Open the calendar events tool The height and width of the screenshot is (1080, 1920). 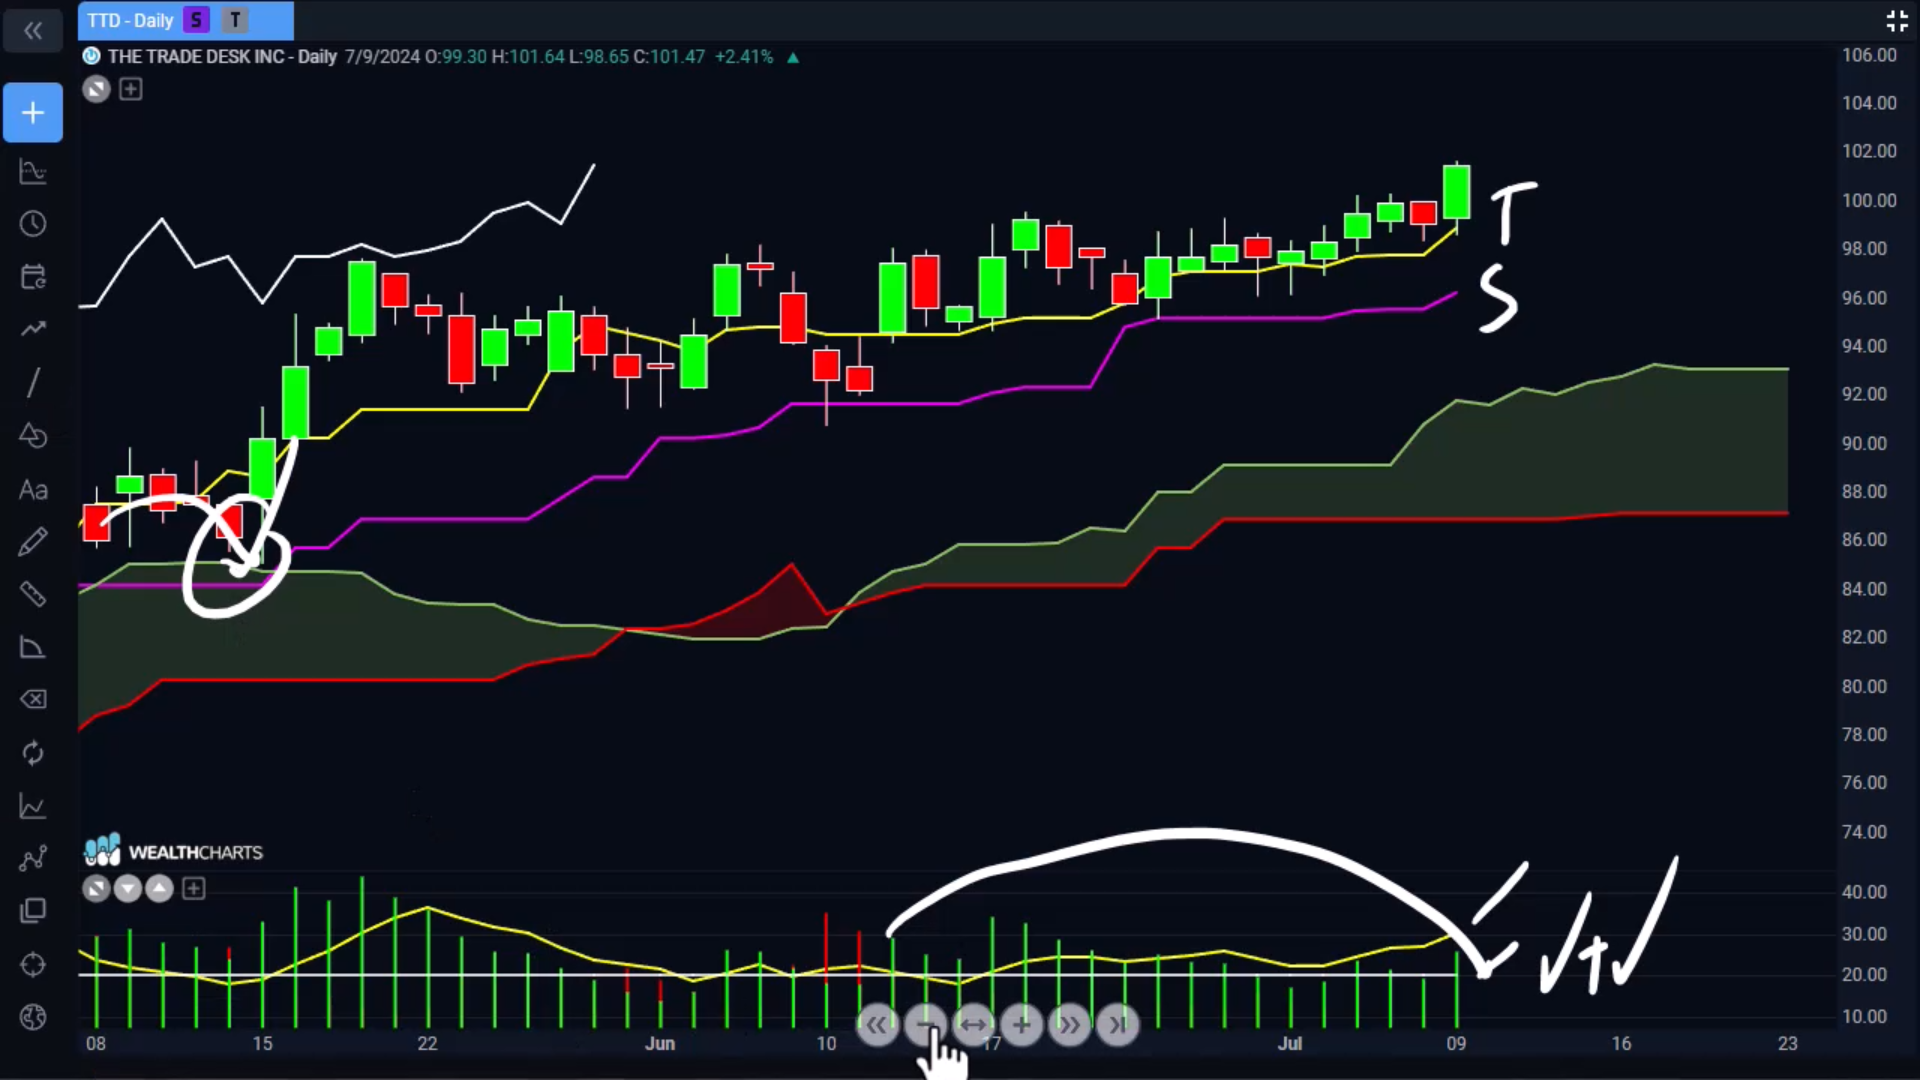pos(33,277)
